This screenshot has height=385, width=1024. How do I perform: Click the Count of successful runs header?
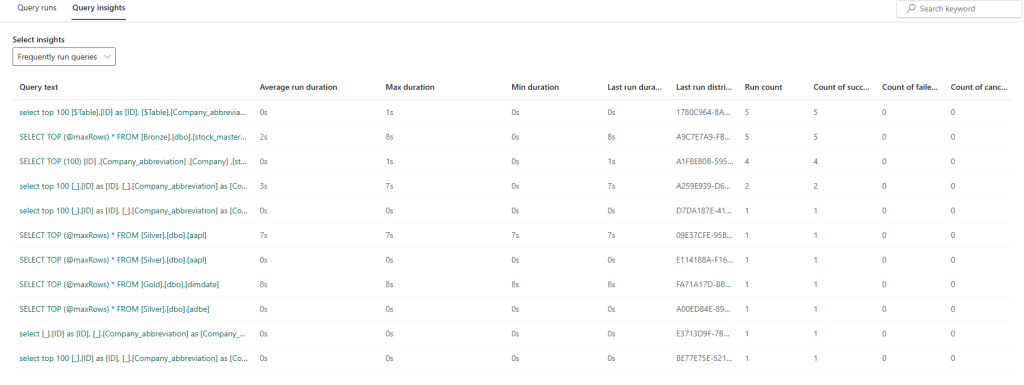(x=841, y=87)
